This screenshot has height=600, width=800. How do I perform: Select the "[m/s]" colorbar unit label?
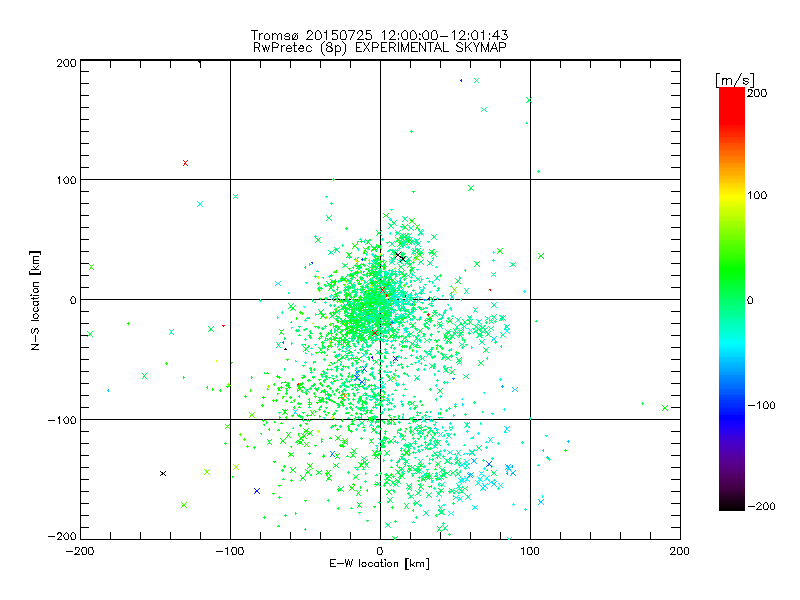point(735,80)
